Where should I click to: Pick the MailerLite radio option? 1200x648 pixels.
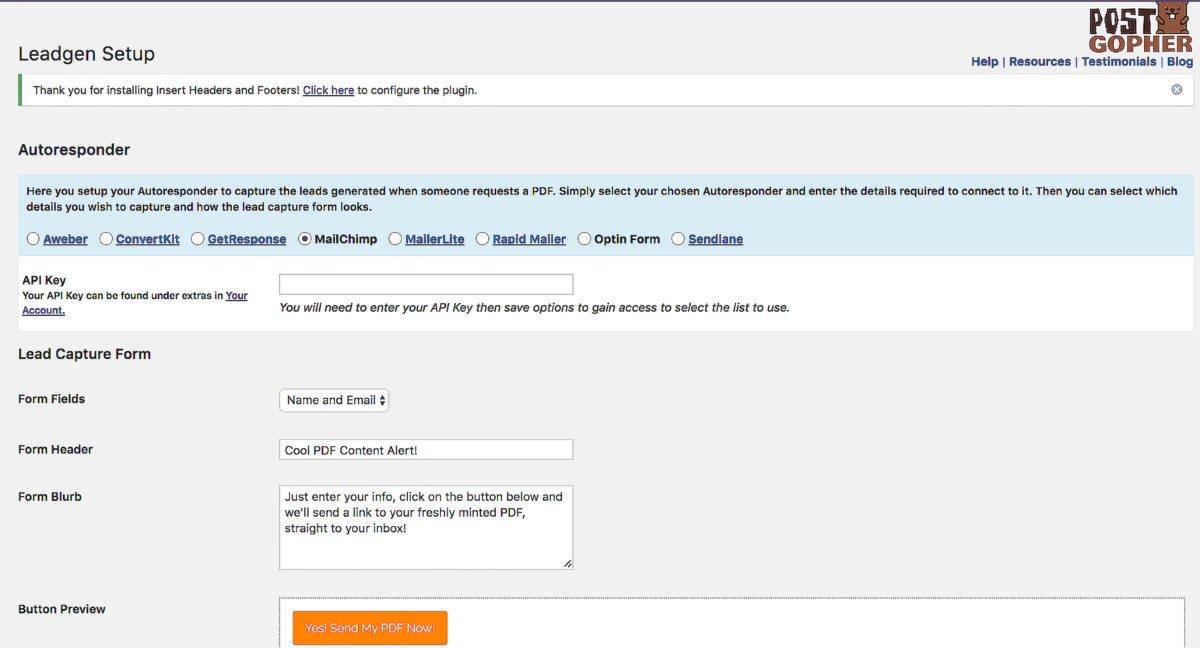pos(395,239)
